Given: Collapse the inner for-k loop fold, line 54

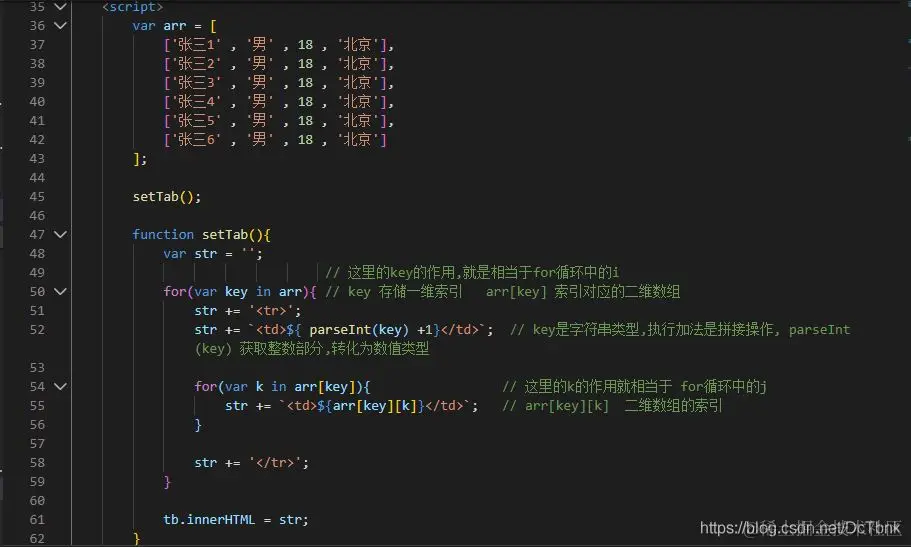Looking at the screenshot, I should (x=60, y=387).
